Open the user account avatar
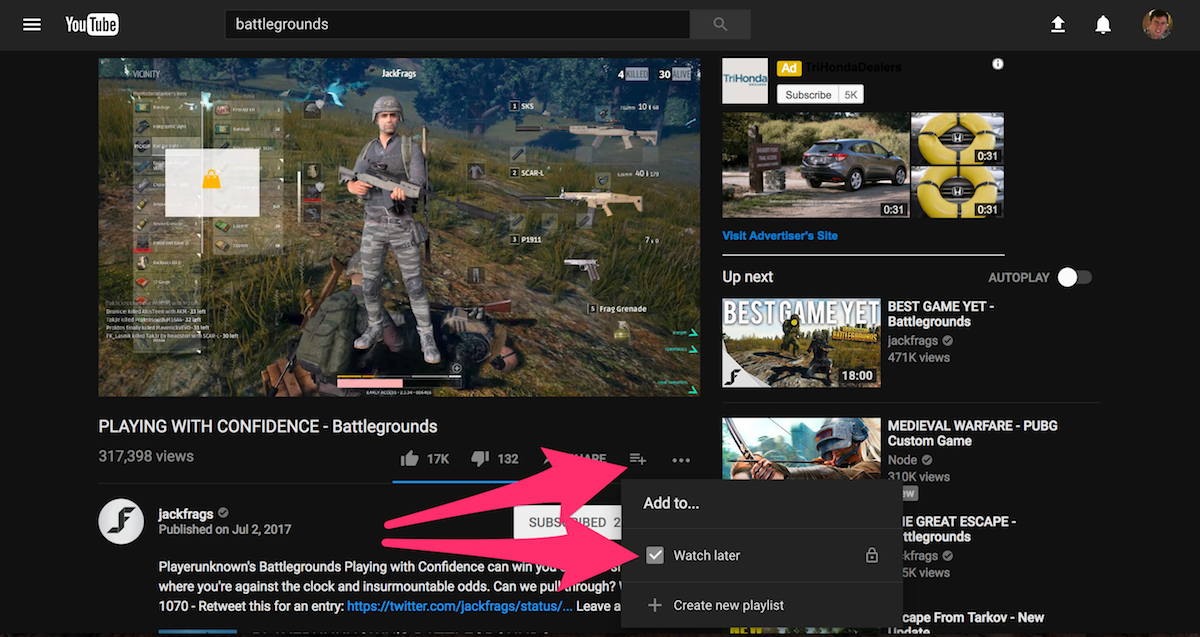The height and width of the screenshot is (637, 1200). [x=1157, y=25]
